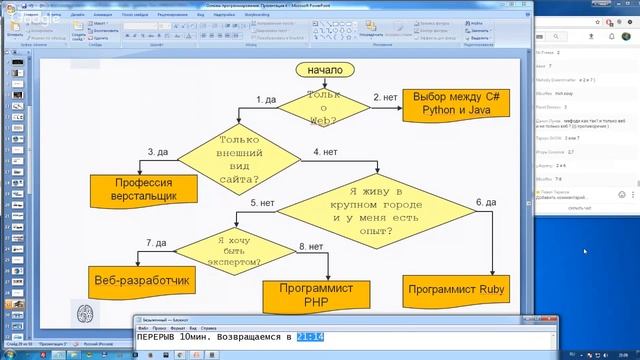The image size is (640, 360).
Task: Switch to Показ слайдов ribbon tab
Action: pos(135,15)
